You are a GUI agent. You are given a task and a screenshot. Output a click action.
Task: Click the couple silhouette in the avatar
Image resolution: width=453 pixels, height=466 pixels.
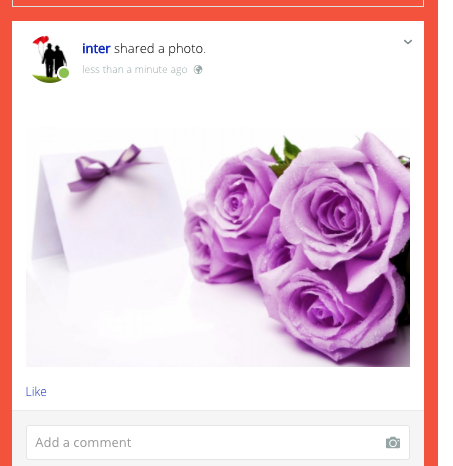click(54, 60)
